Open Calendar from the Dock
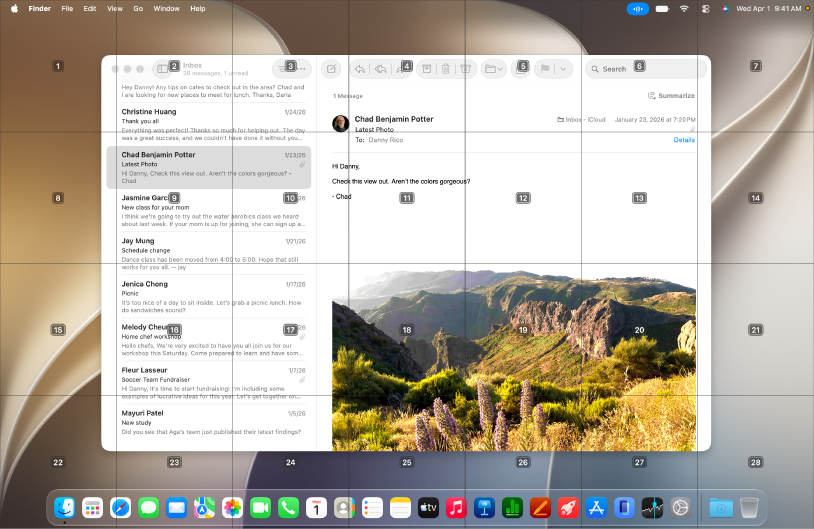 pos(316,508)
